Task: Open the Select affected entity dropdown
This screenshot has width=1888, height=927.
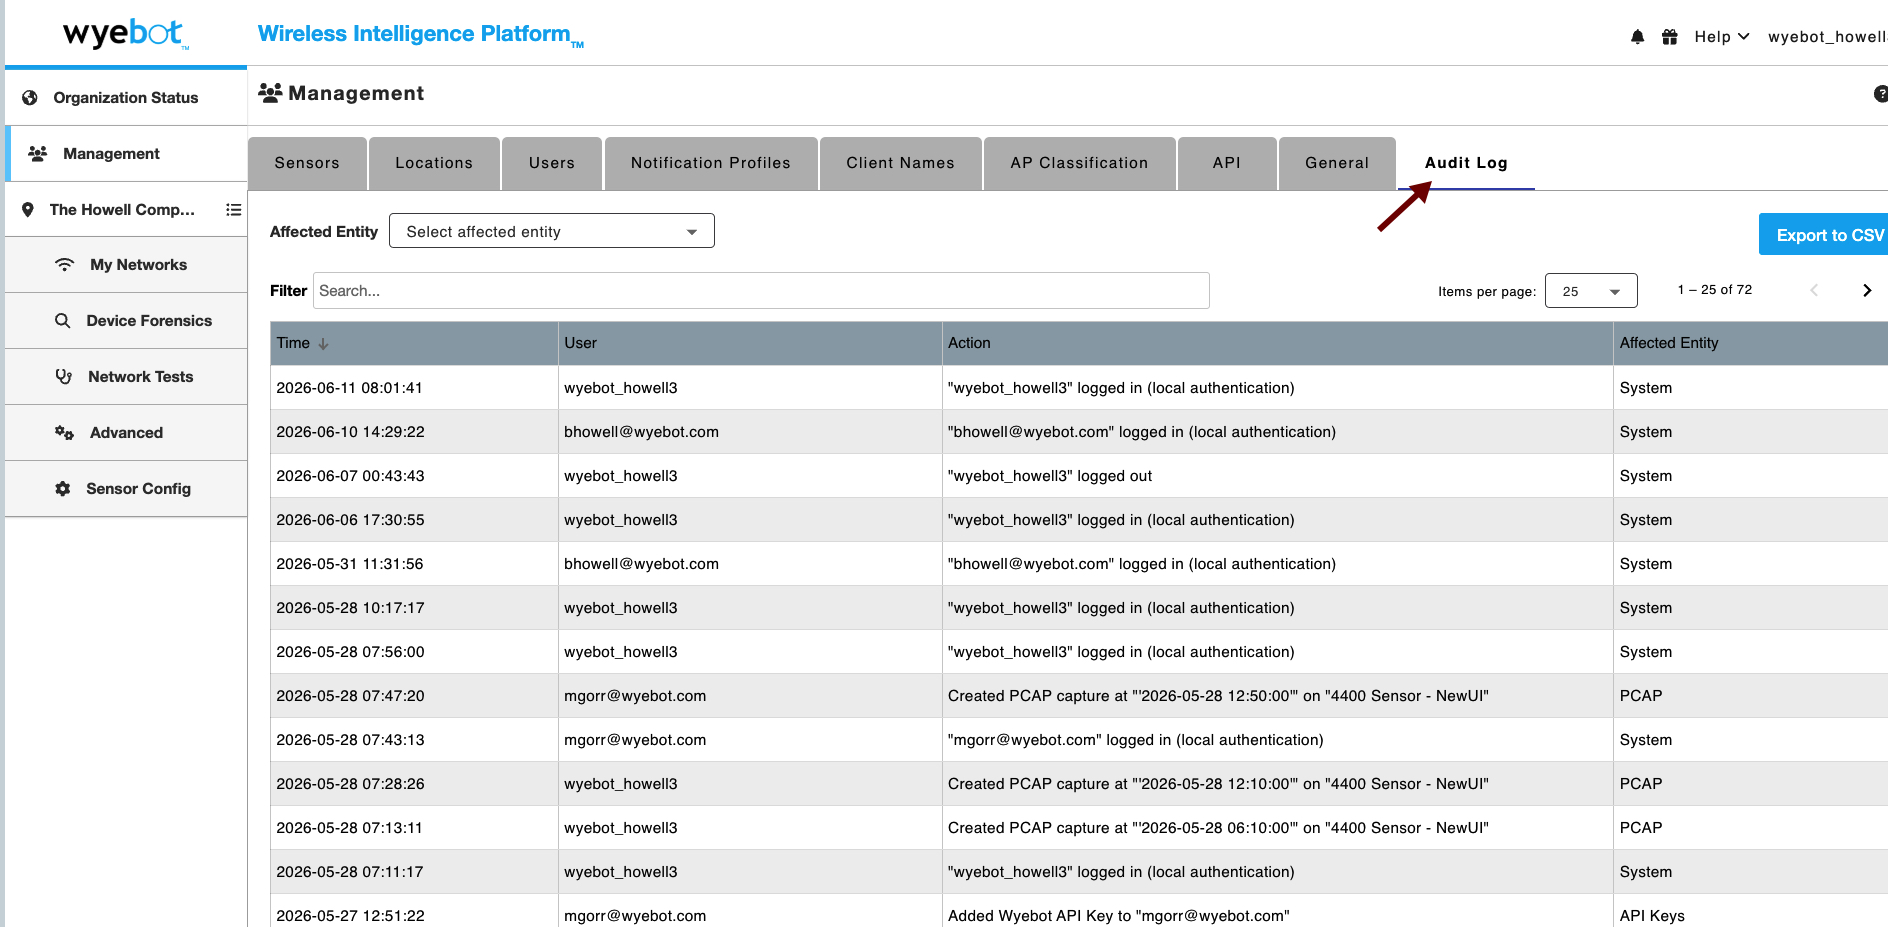Action: (x=552, y=231)
